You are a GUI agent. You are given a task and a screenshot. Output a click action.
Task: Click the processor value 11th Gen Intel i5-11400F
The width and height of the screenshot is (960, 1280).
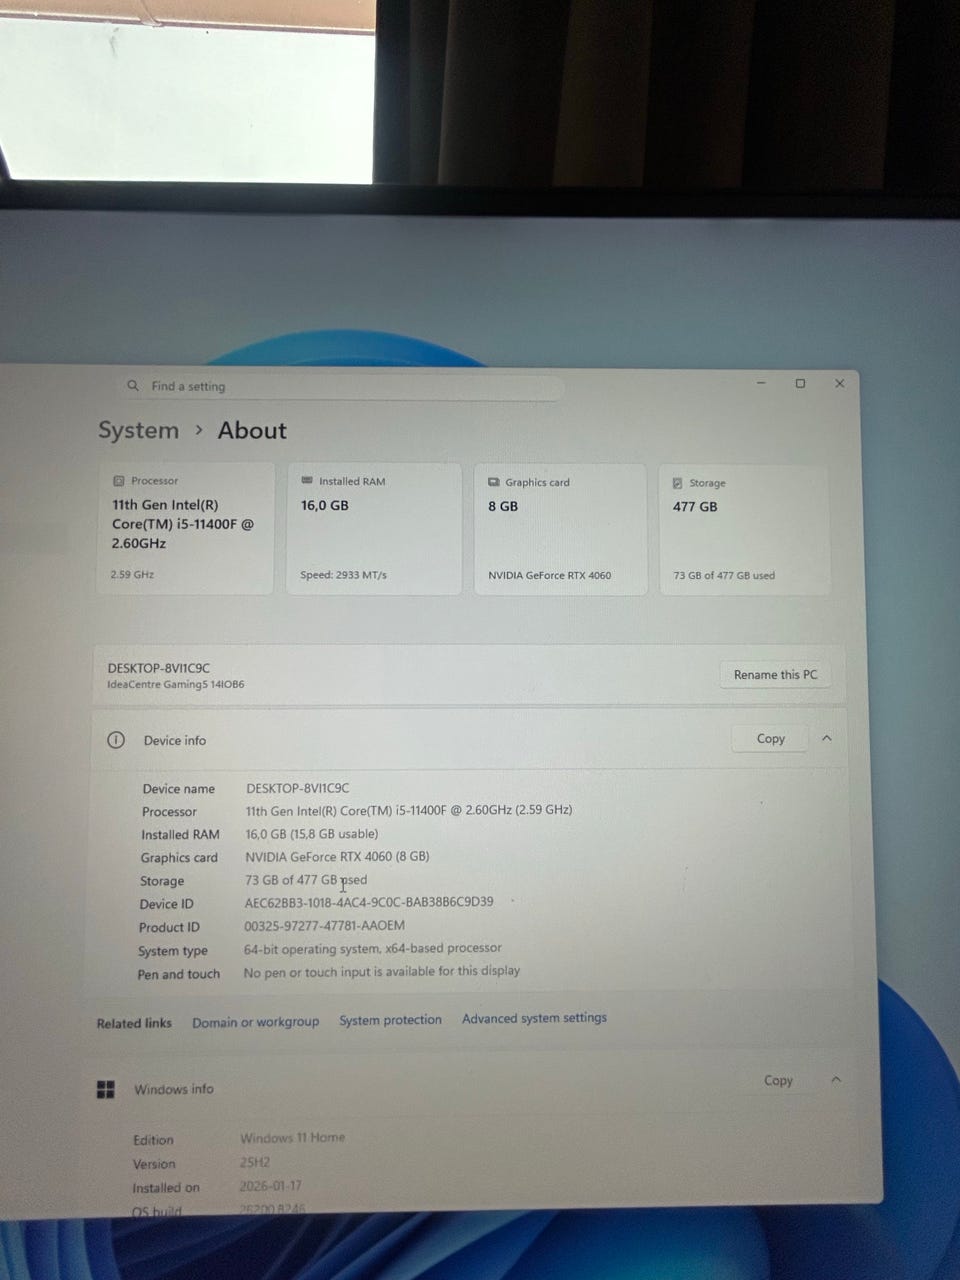click(x=409, y=810)
